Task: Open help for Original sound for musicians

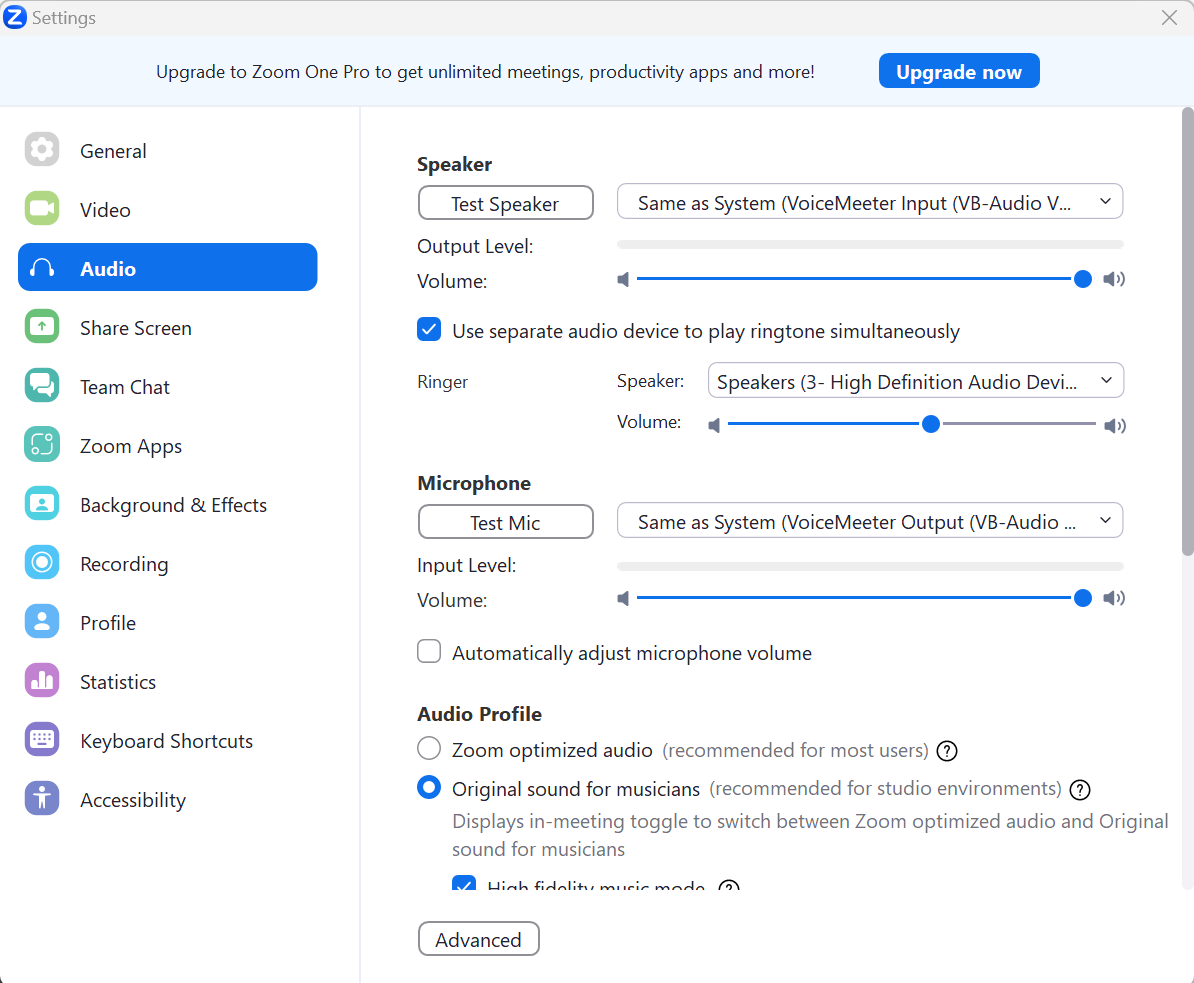Action: pos(1080,790)
